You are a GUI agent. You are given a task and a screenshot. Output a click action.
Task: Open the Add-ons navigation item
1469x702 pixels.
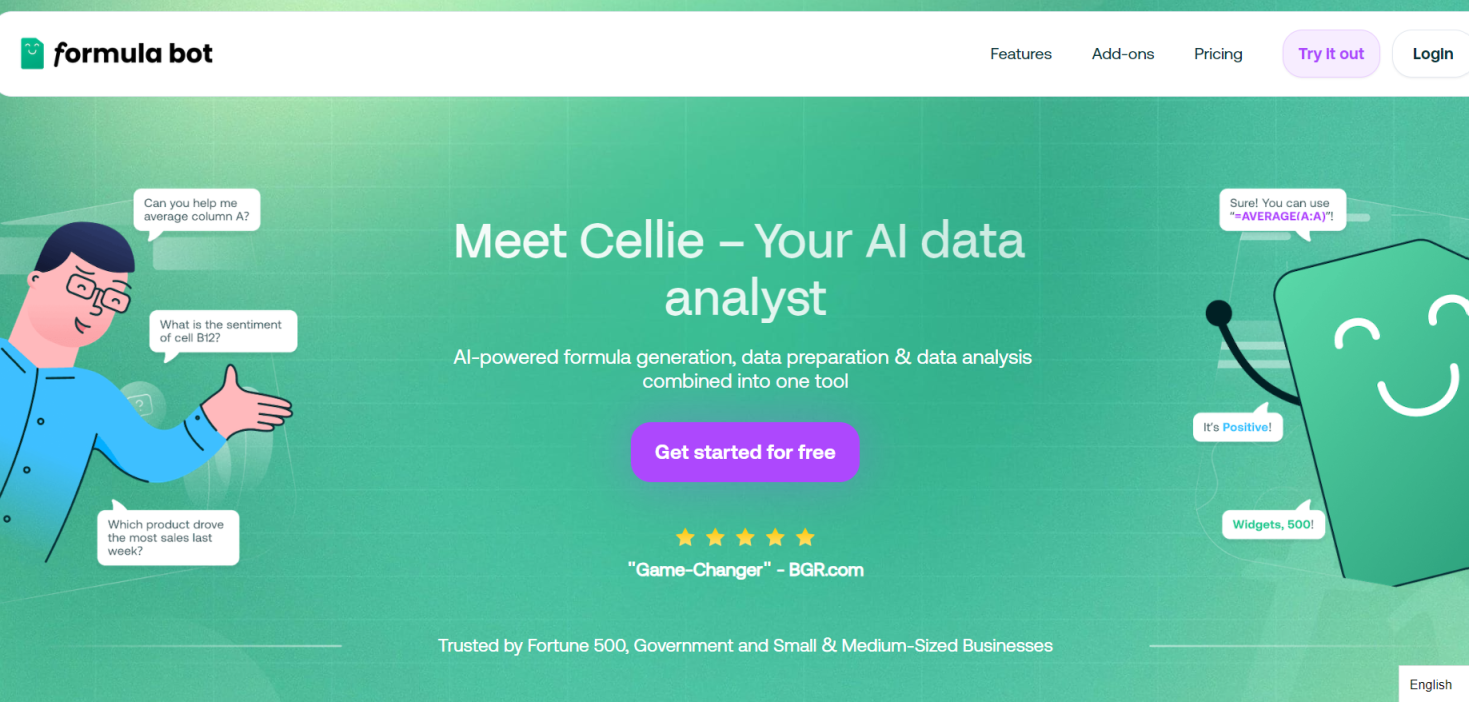pyautogui.click(x=1122, y=53)
